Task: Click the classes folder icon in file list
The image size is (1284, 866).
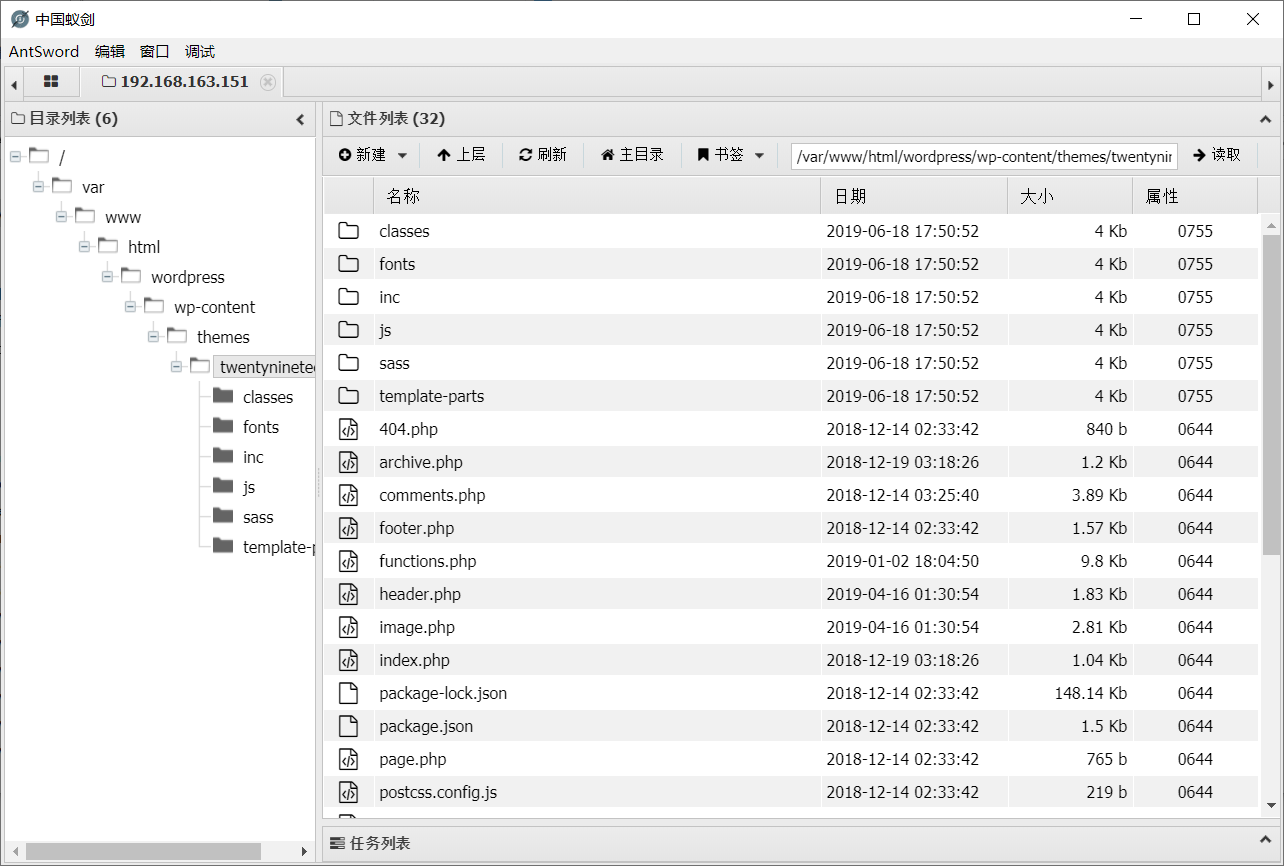Action: (348, 231)
